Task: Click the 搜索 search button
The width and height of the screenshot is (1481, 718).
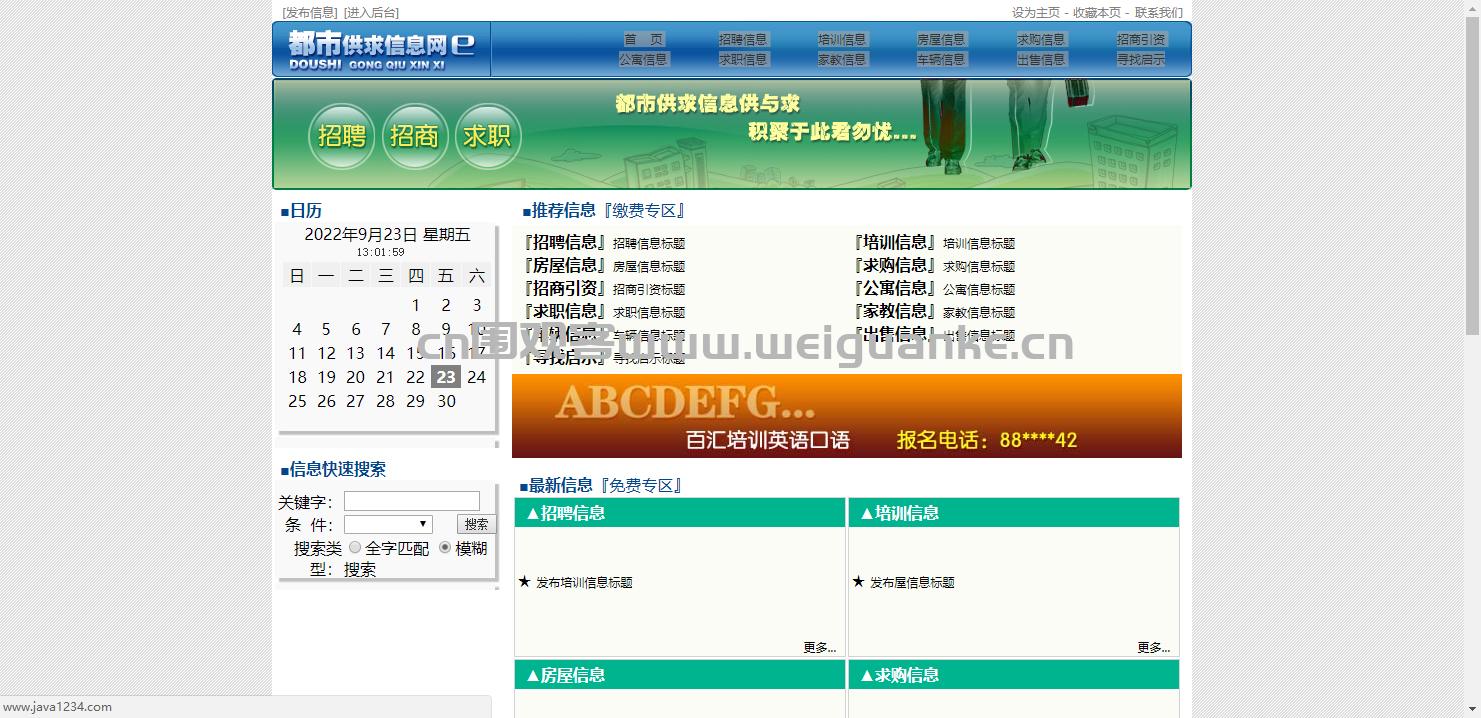Action: pos(476,524)
